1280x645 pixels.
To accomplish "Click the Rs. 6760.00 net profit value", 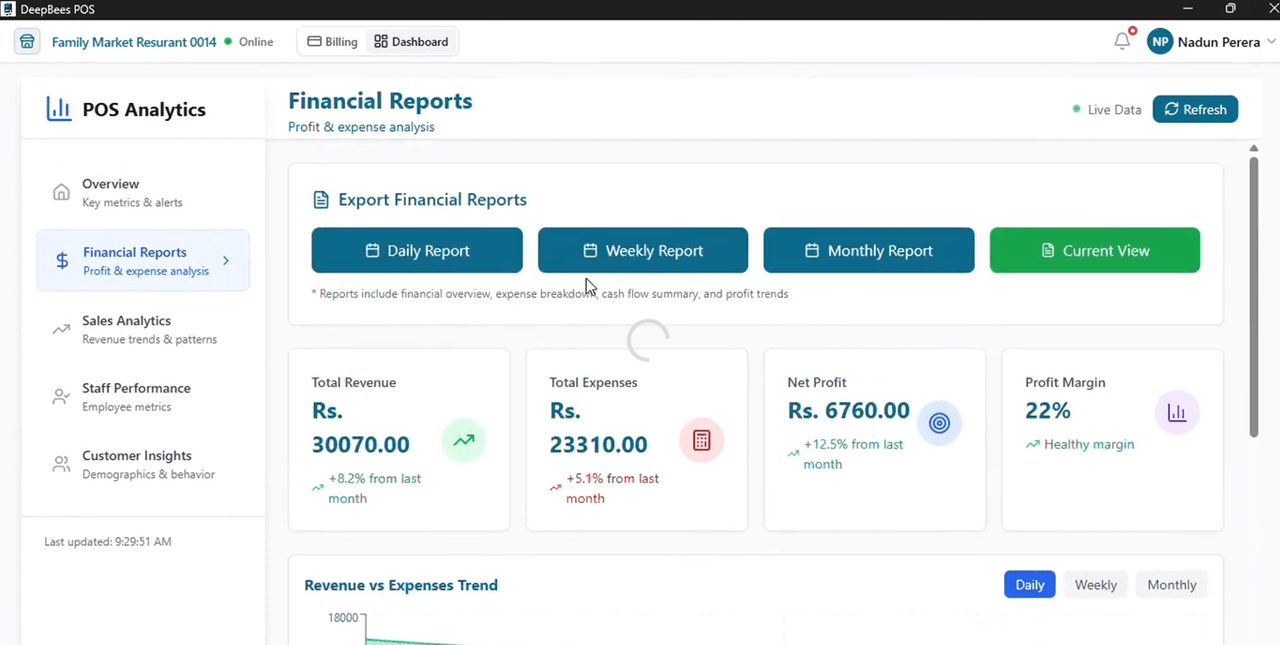I will (849, 411).
